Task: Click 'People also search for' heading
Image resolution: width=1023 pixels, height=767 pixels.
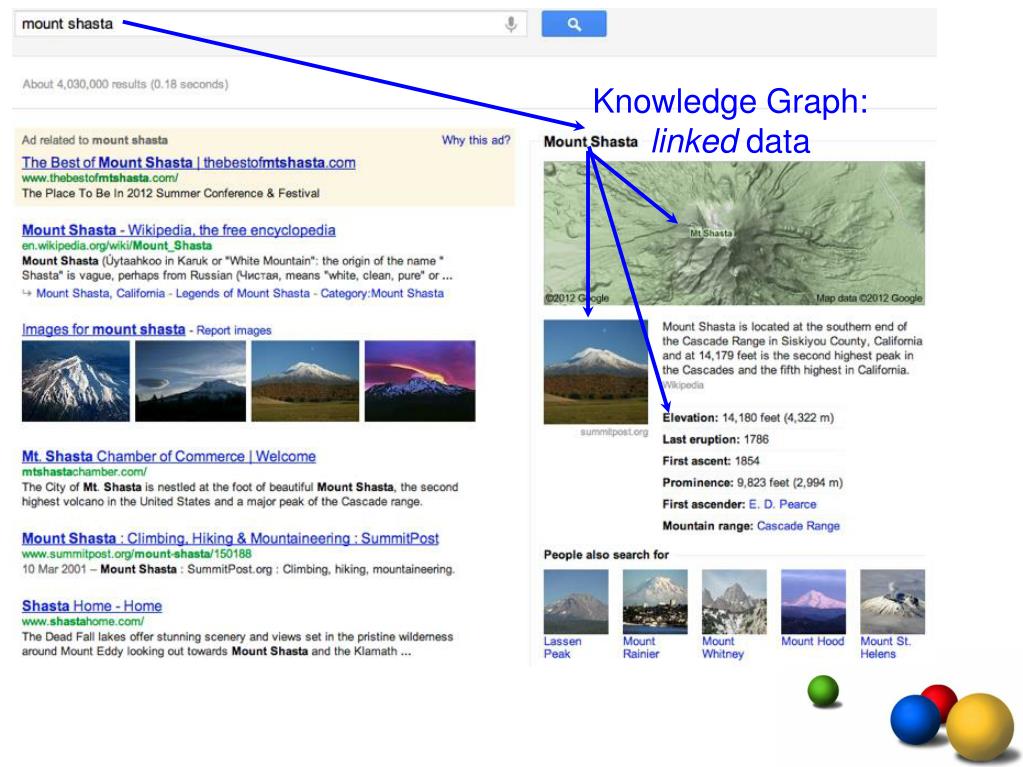Action: [606, 554]
